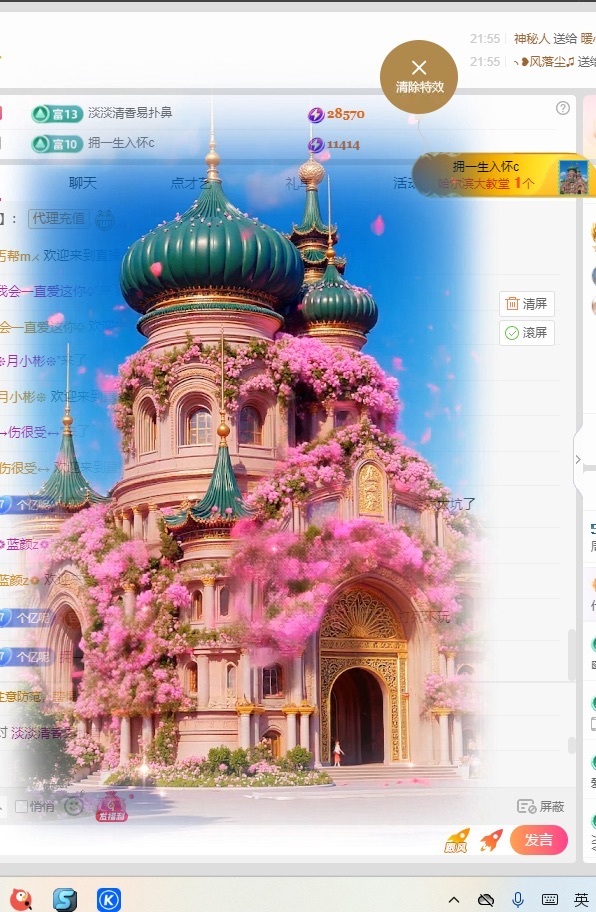Open the red bird app in taskbar
Screen dimensions: 596x912
21,899
